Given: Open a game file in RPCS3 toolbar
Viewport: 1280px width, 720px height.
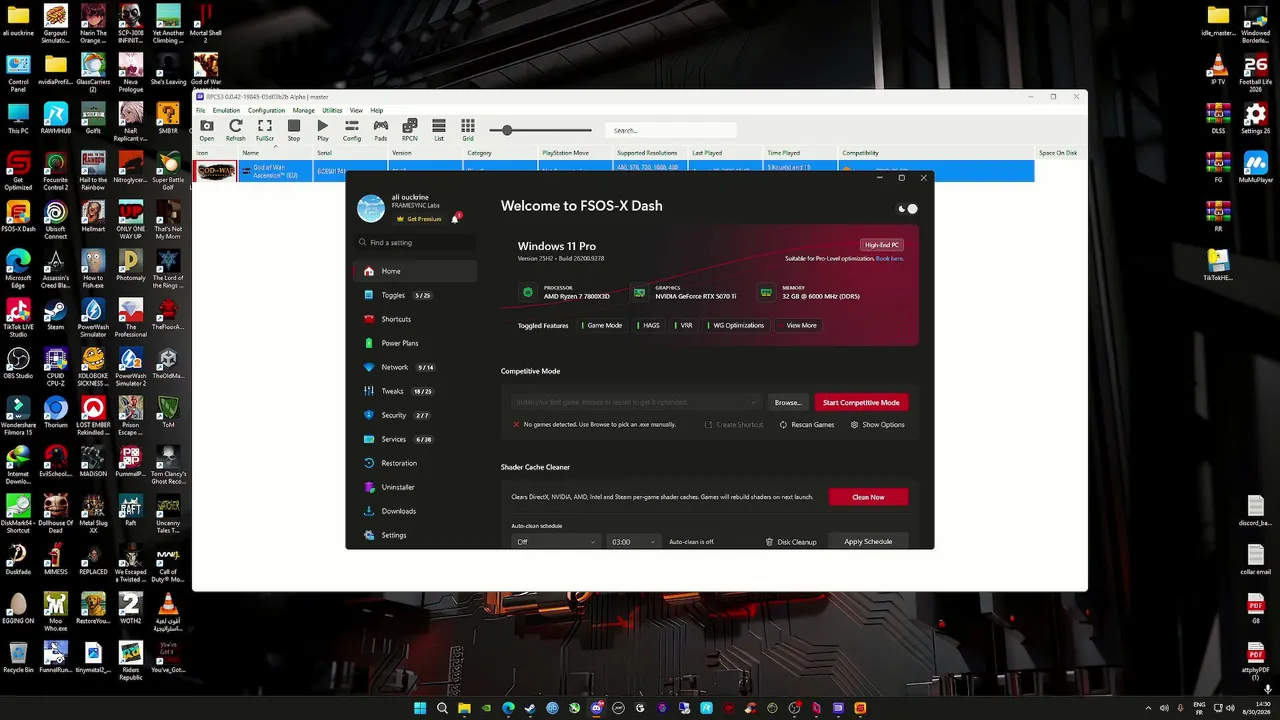Looking at the screenshot, I should pyautogui.click(x=206, y=130).
